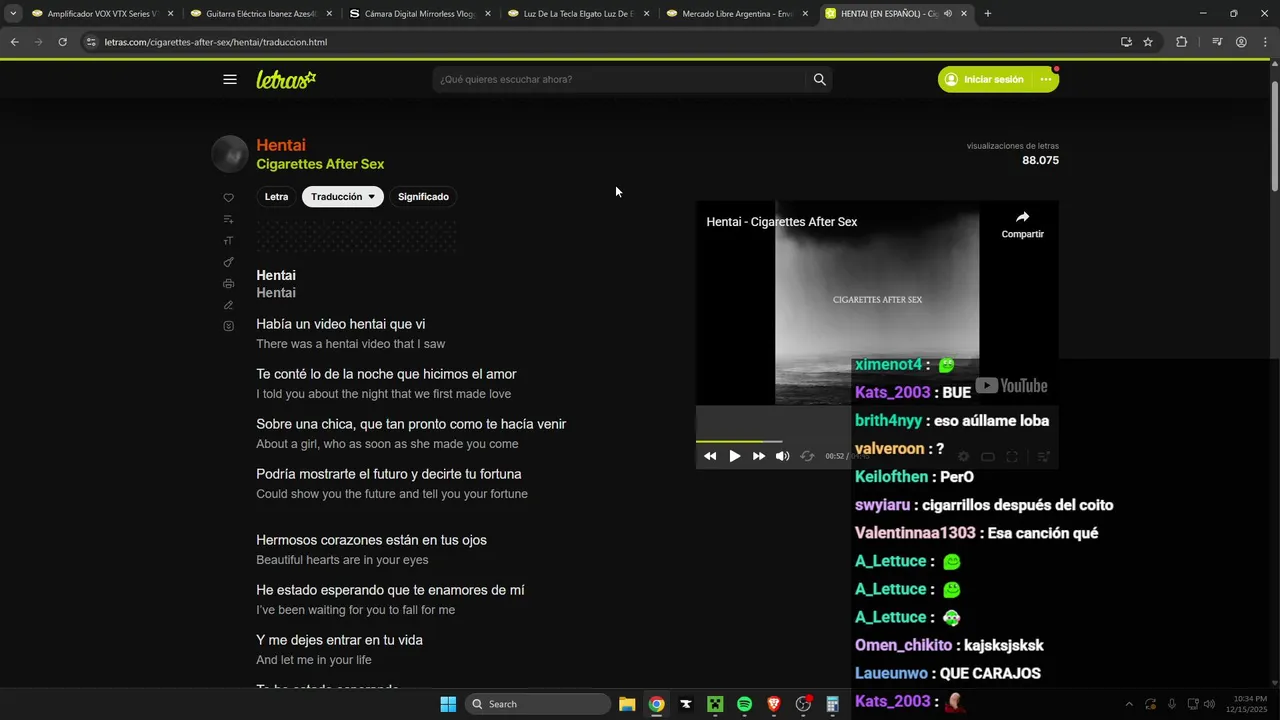1280x720 pixels.
Task: Click the artist avatar thumbnail
Action: 229,154
